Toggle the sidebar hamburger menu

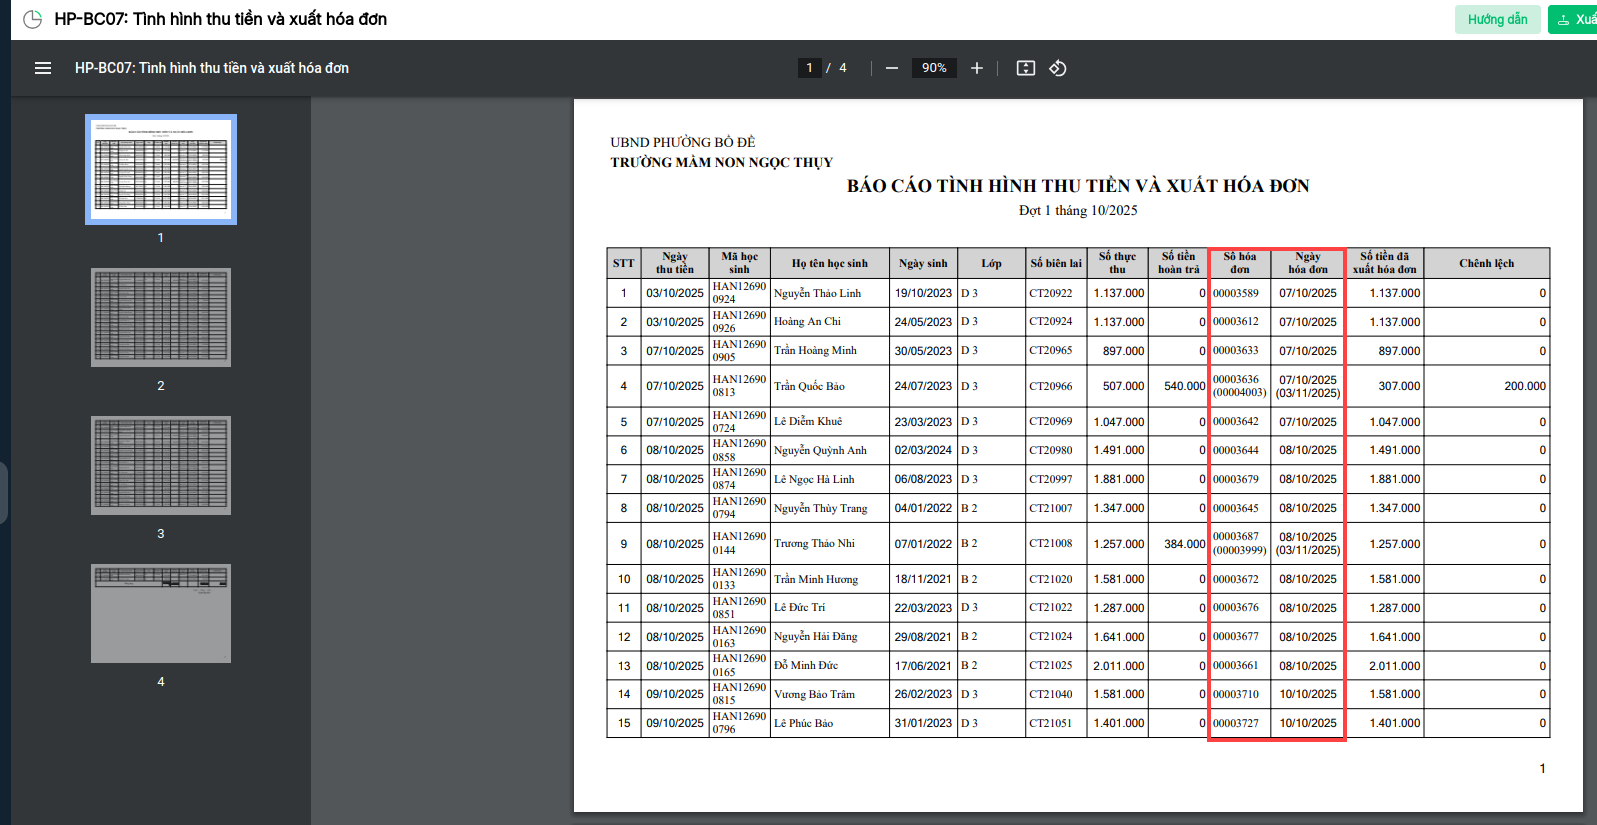(43, 68)
